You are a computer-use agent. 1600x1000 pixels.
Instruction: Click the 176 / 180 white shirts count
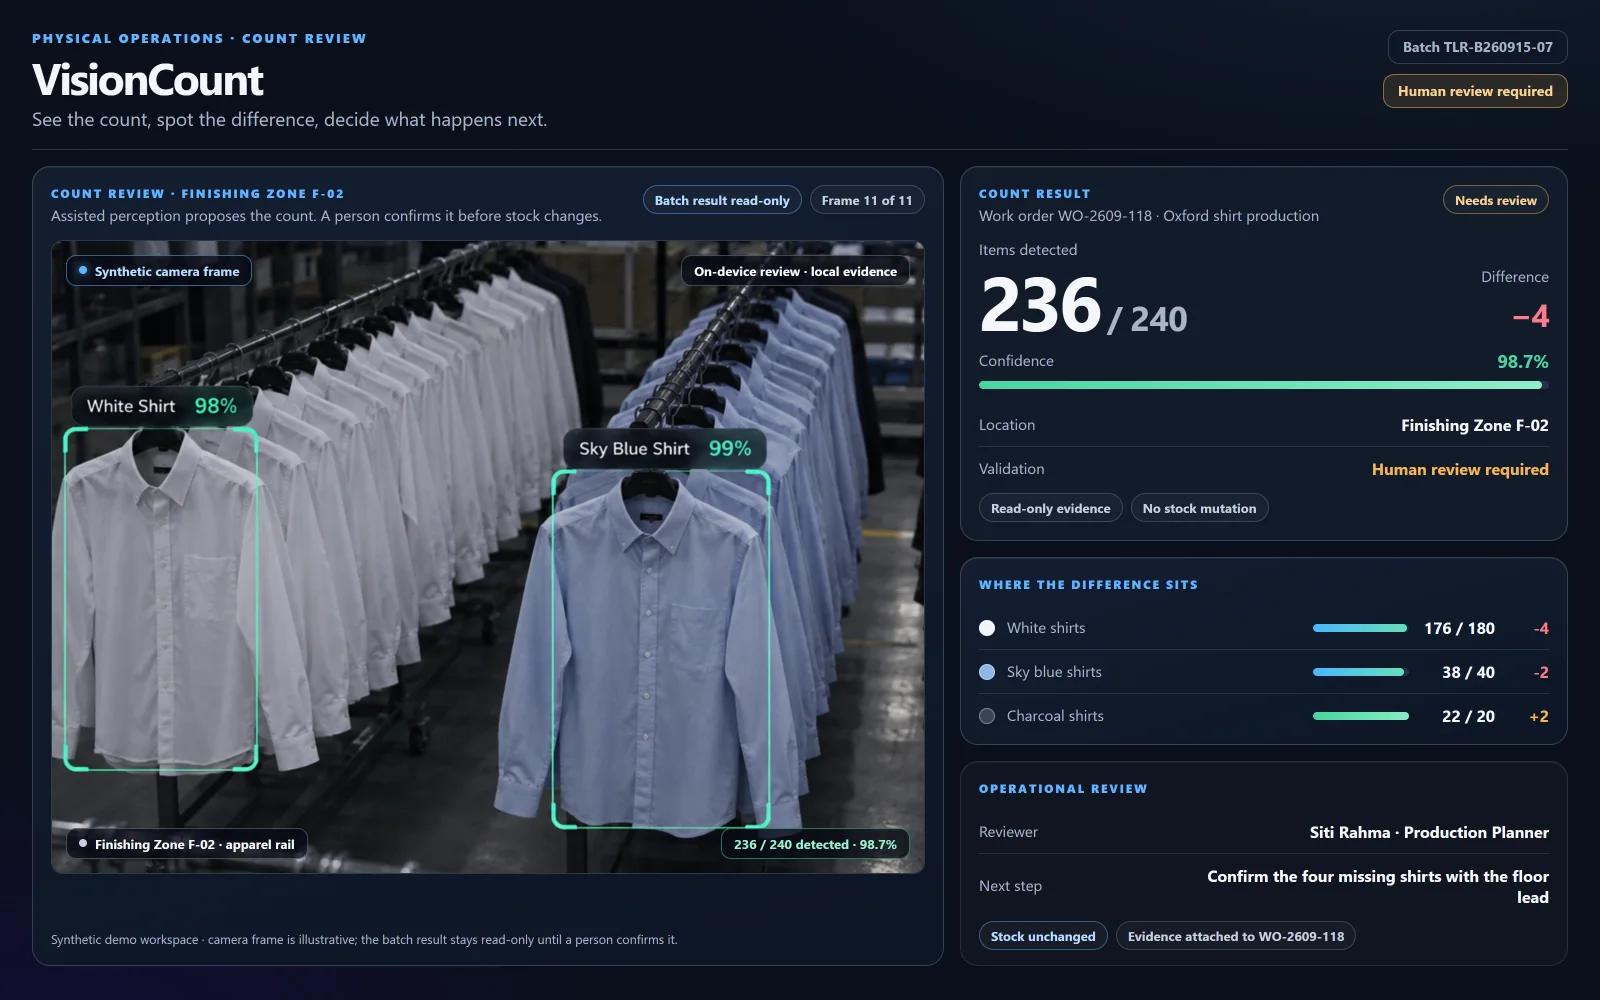pyautogui.click(x=1459, y=628)
